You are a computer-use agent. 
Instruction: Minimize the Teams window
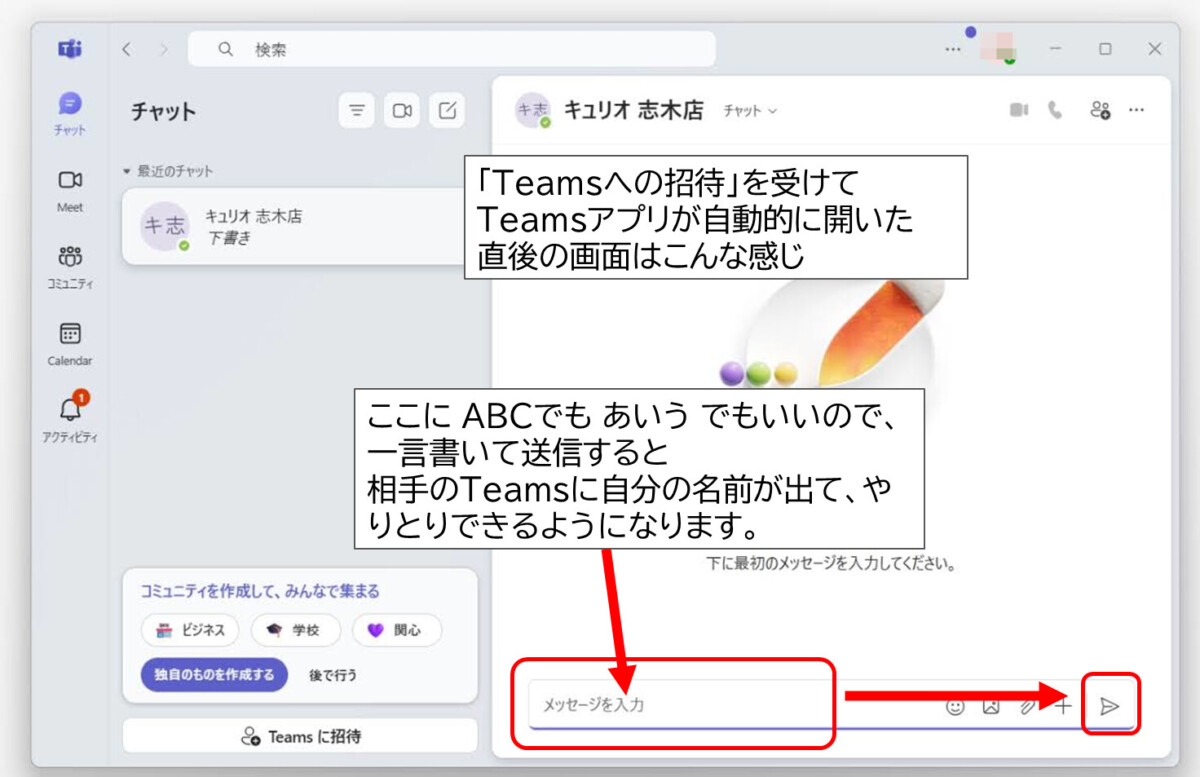click(1056, 49)
